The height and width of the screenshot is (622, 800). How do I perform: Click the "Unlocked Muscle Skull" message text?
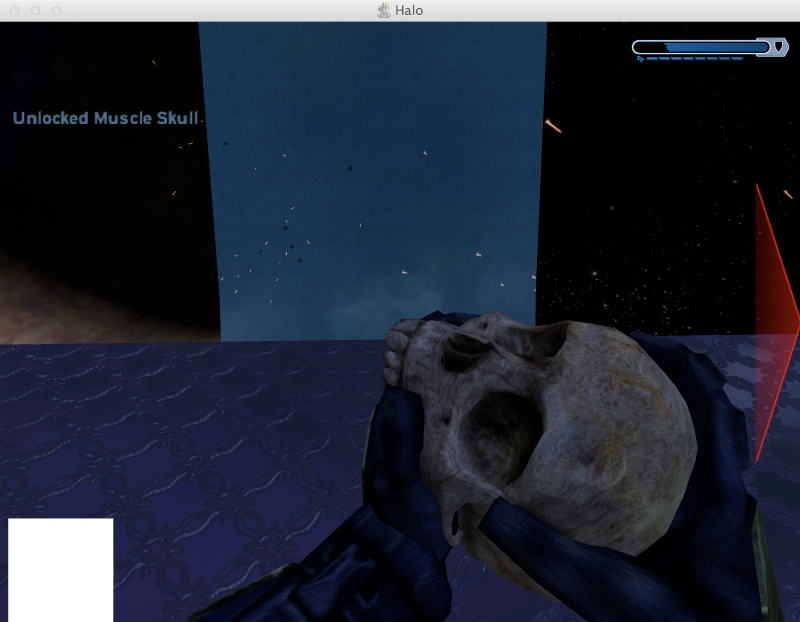(x=106, y=118)
